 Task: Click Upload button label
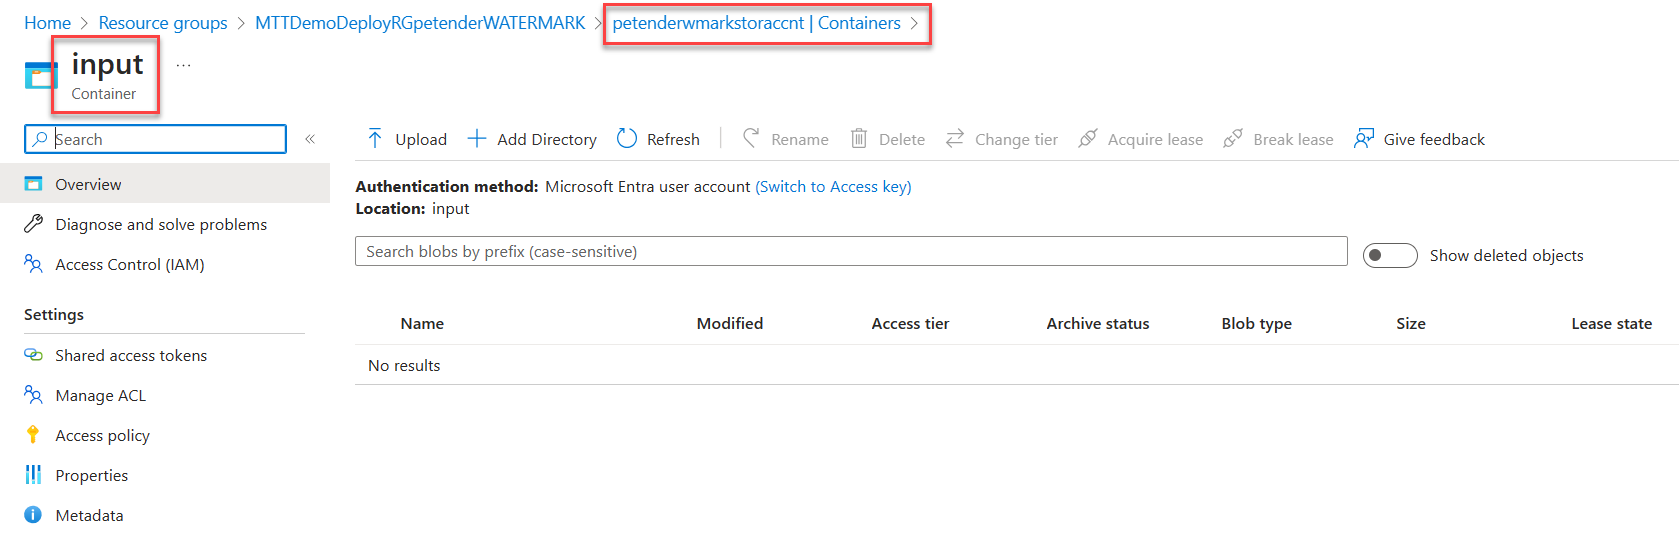[421, 139]
